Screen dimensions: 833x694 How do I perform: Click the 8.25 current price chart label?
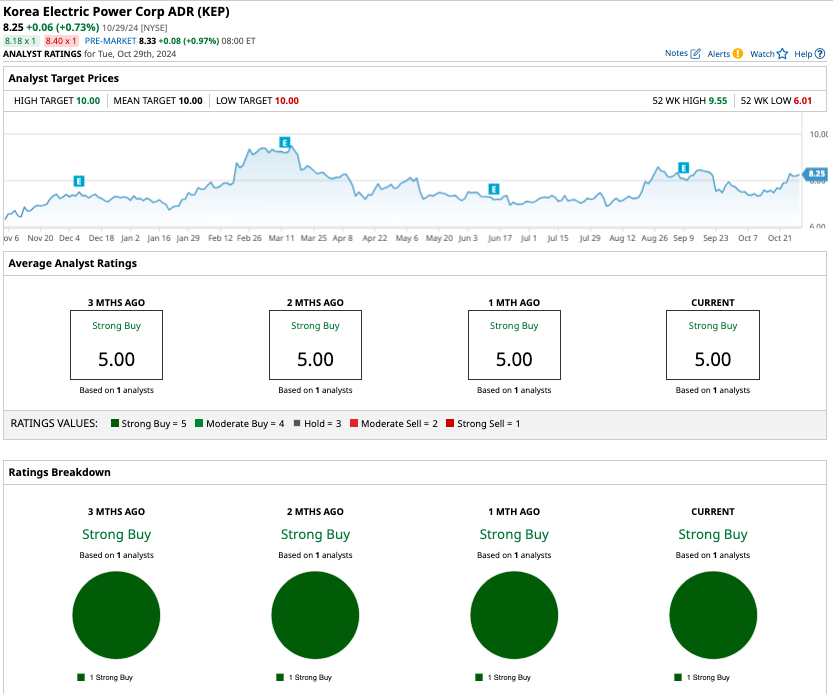pos(815,174)
